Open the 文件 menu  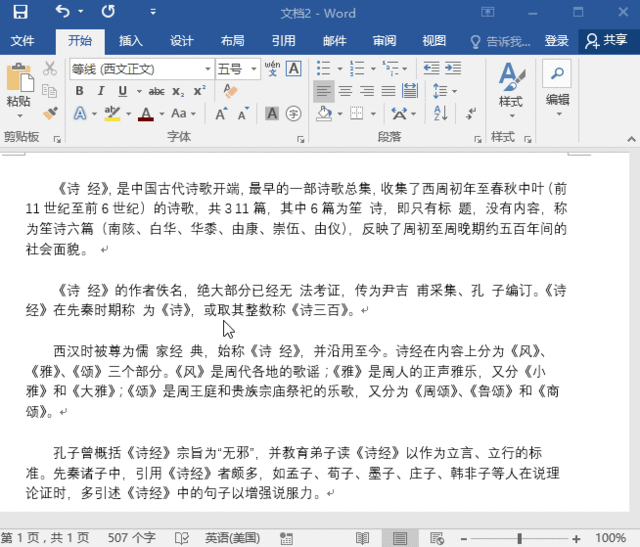pyautogui.click(x=22, y=40)
